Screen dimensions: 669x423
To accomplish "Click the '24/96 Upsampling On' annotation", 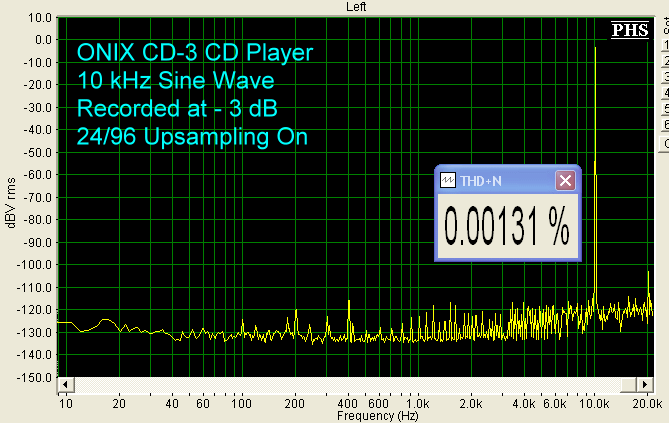I will tap(192, 137).
